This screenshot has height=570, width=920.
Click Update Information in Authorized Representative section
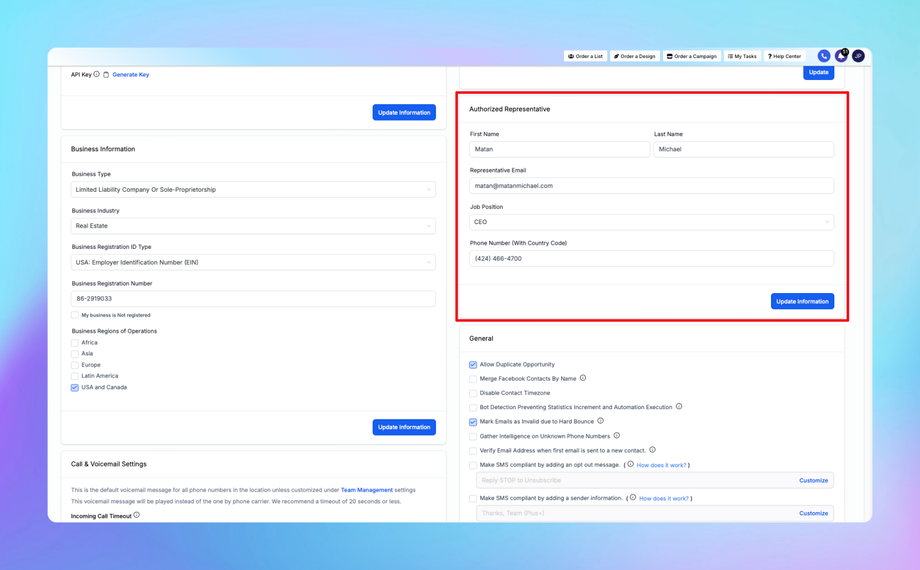[x=802, y=301]
